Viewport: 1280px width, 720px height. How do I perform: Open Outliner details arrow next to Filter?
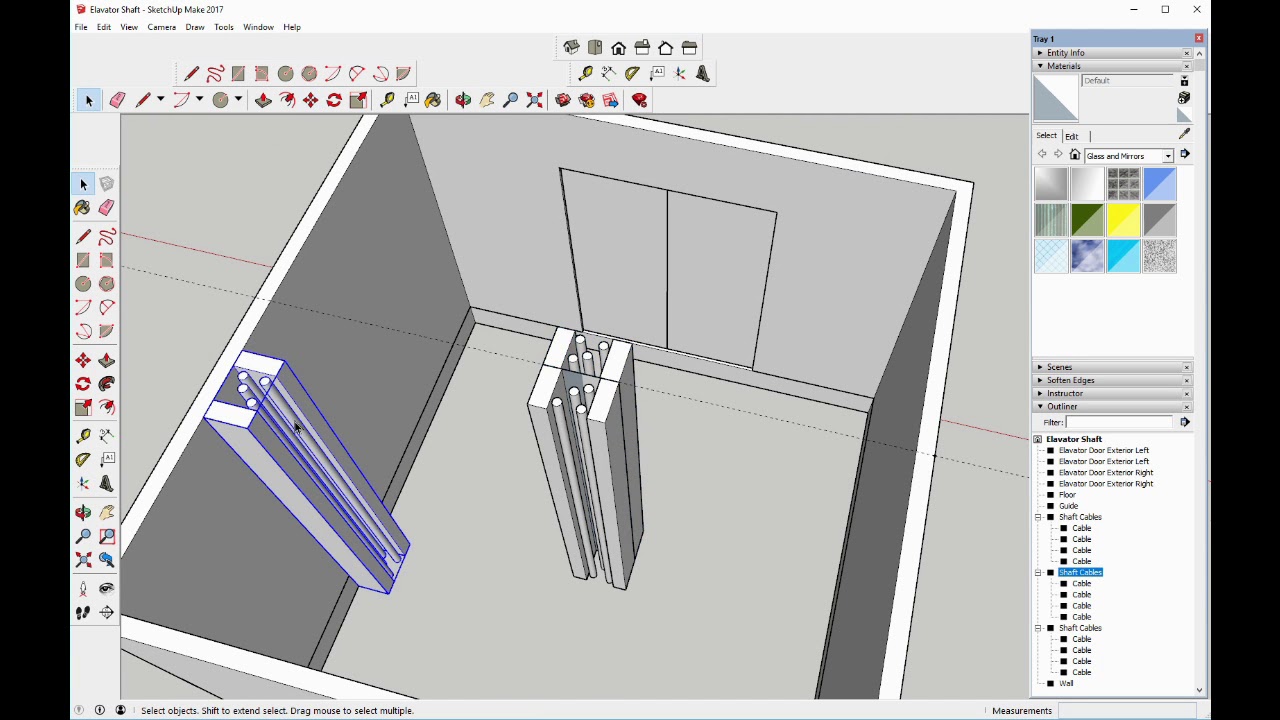(x=1185, y=422)
